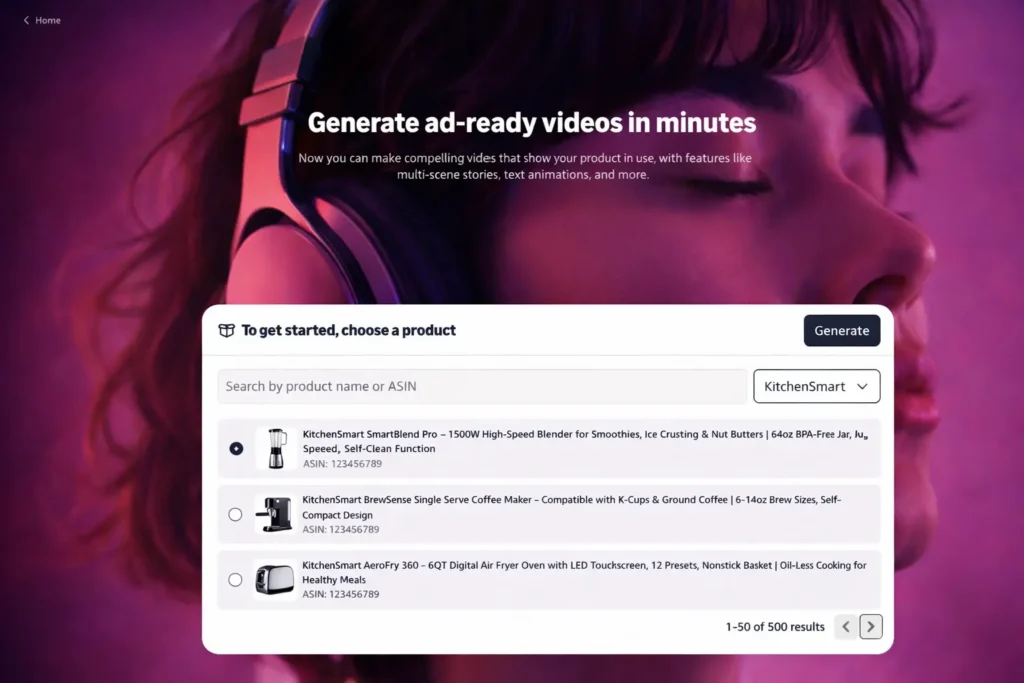Select the blender product thumbnail image
This screenshot has height=683, width=1024.
pos(274,448)
